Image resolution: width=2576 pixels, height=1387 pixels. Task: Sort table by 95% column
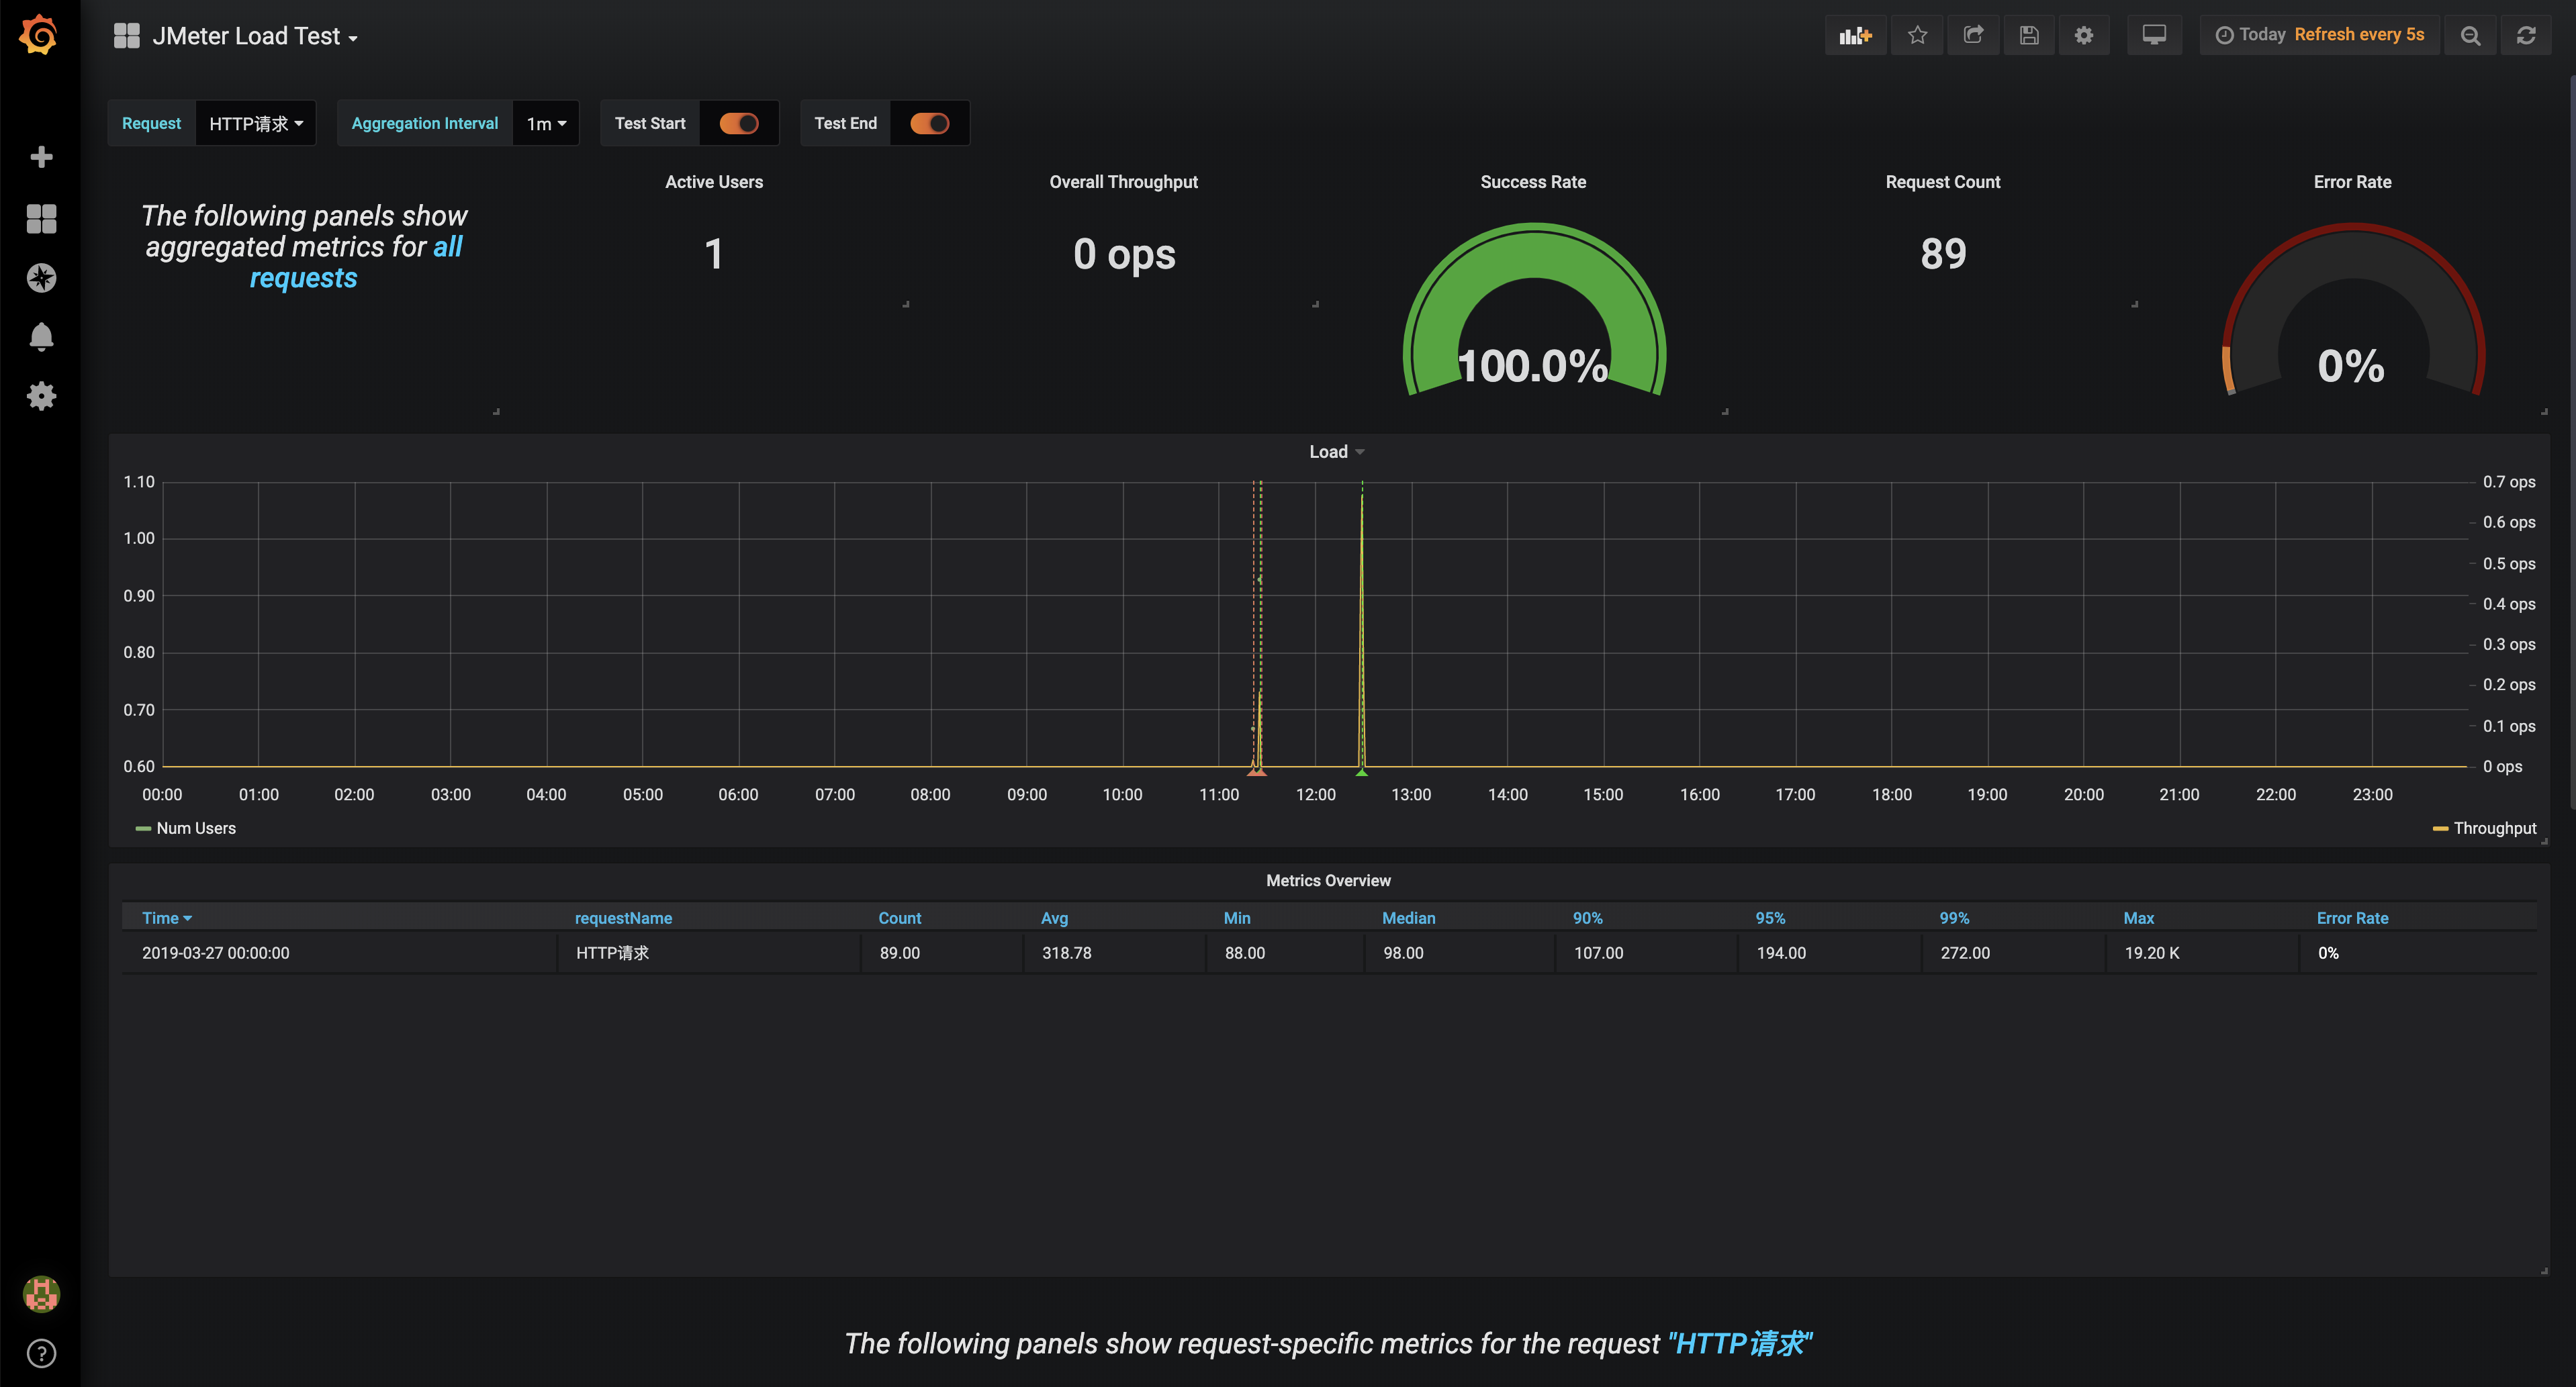[1770, 918]
